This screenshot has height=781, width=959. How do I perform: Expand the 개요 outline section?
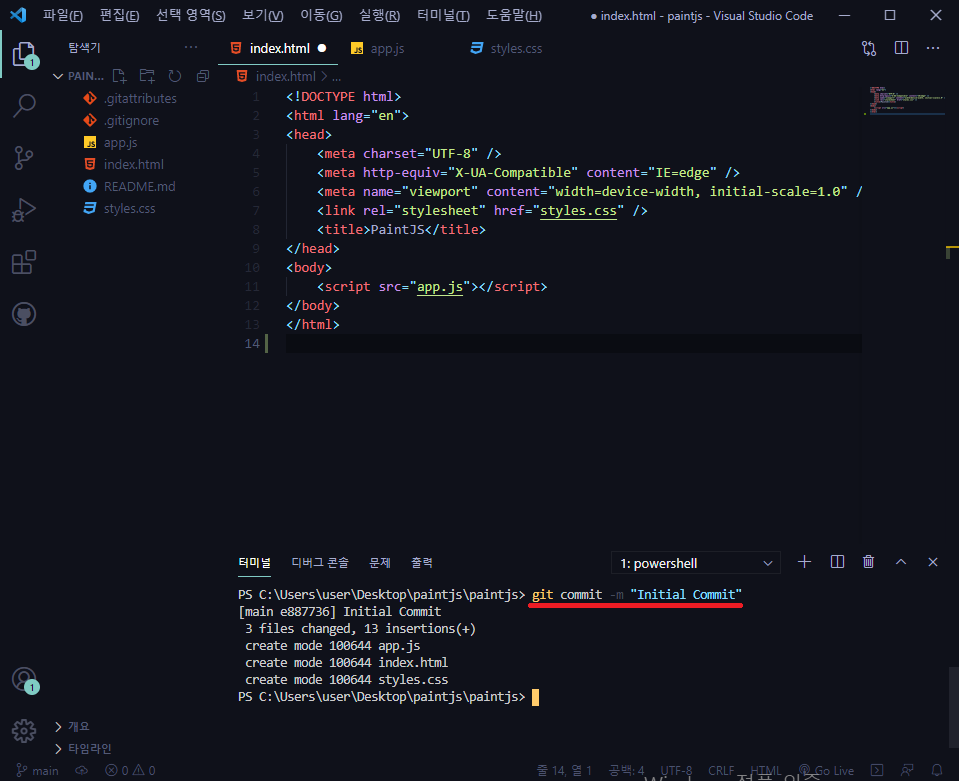pos(72,727)
